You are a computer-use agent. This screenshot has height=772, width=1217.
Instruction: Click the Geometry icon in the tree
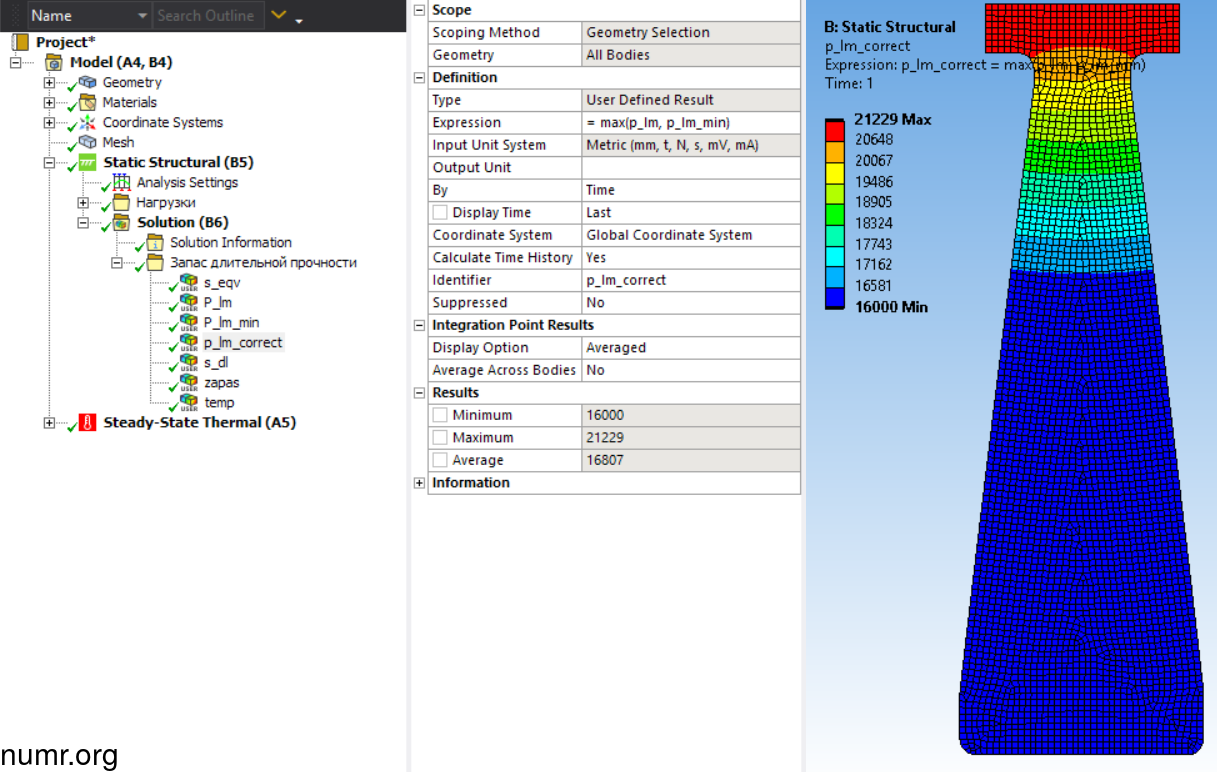(88, 83)
